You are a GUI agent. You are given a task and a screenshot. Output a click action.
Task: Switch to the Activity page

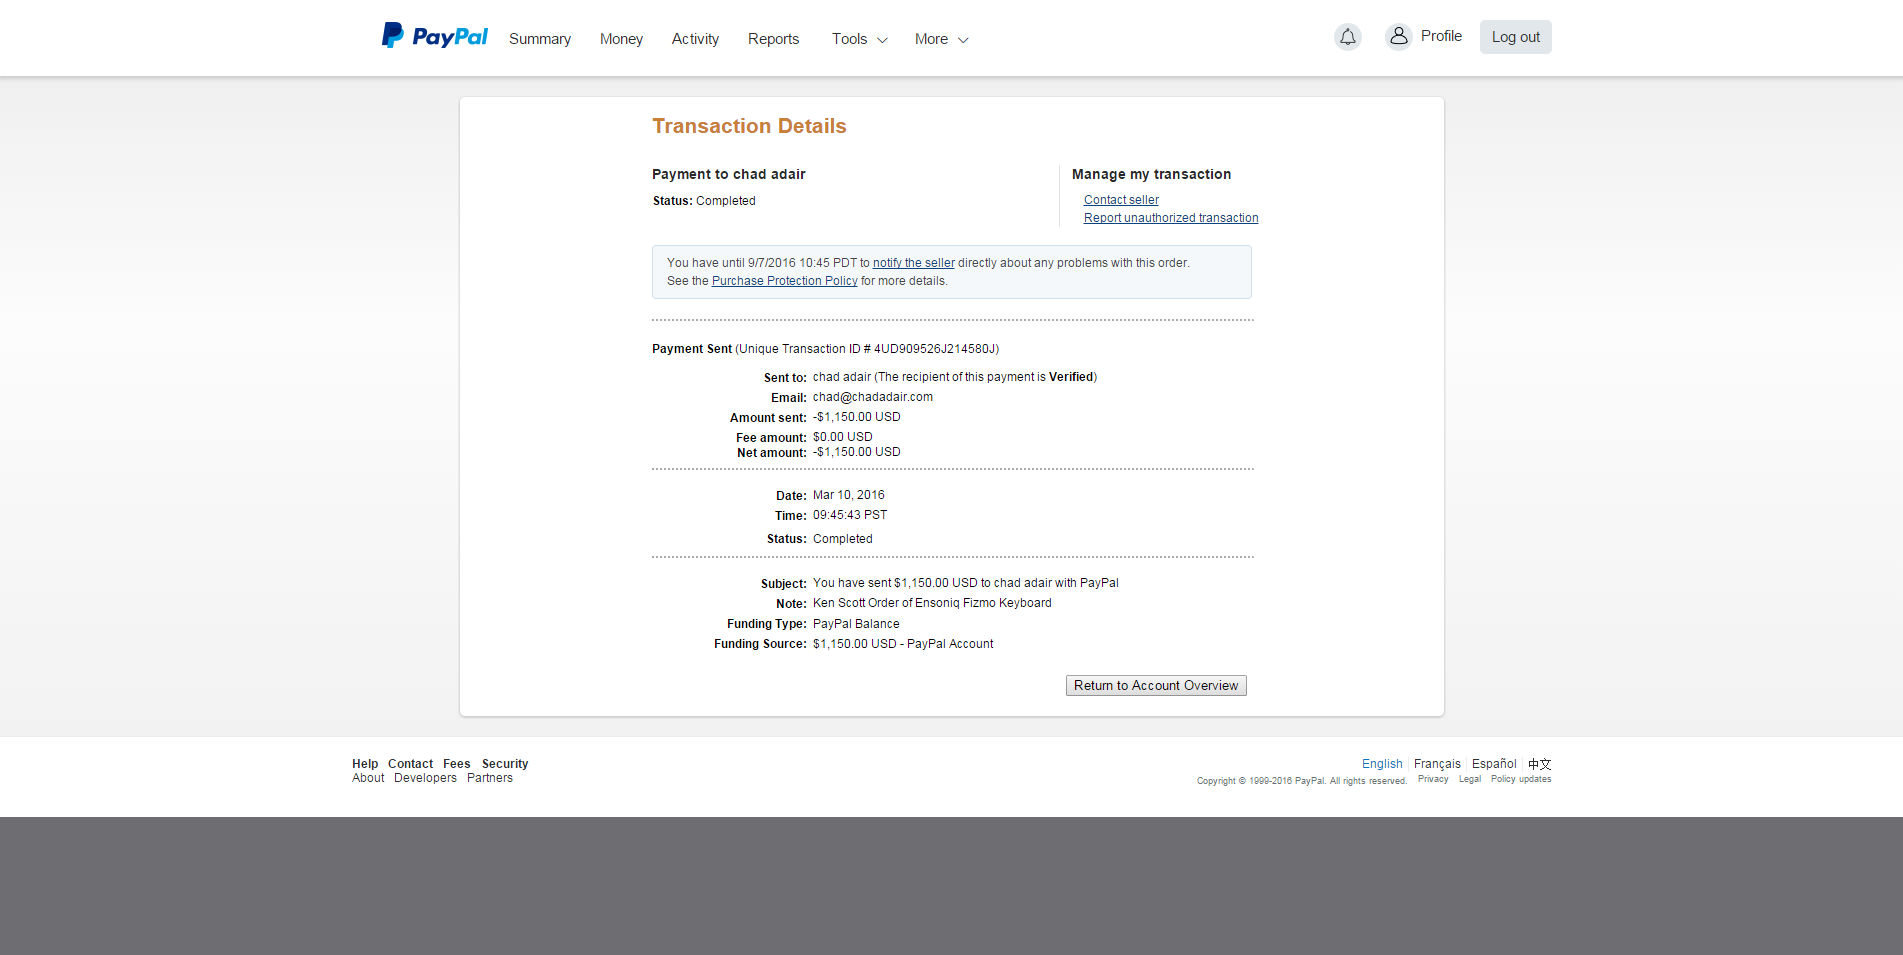tap(695, 39)
